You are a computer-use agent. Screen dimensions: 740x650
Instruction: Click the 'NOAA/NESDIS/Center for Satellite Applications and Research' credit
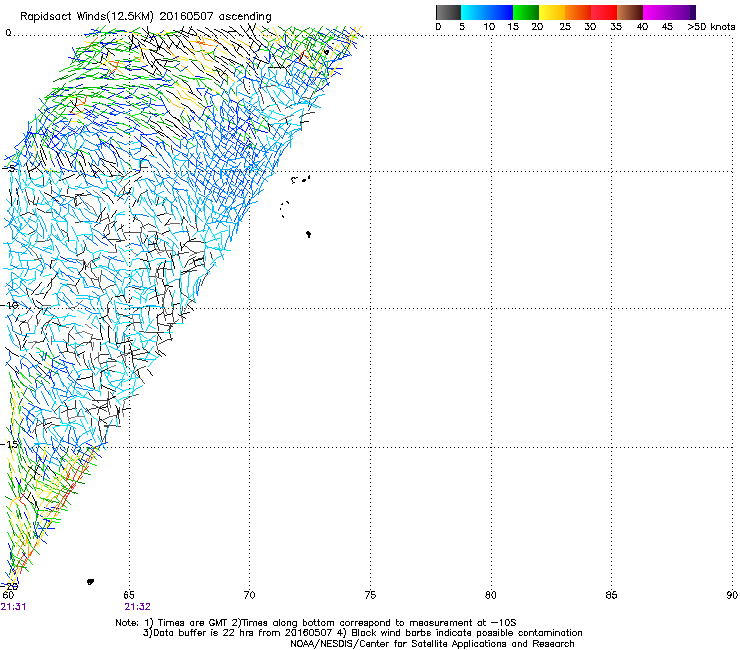click(432, 644)
